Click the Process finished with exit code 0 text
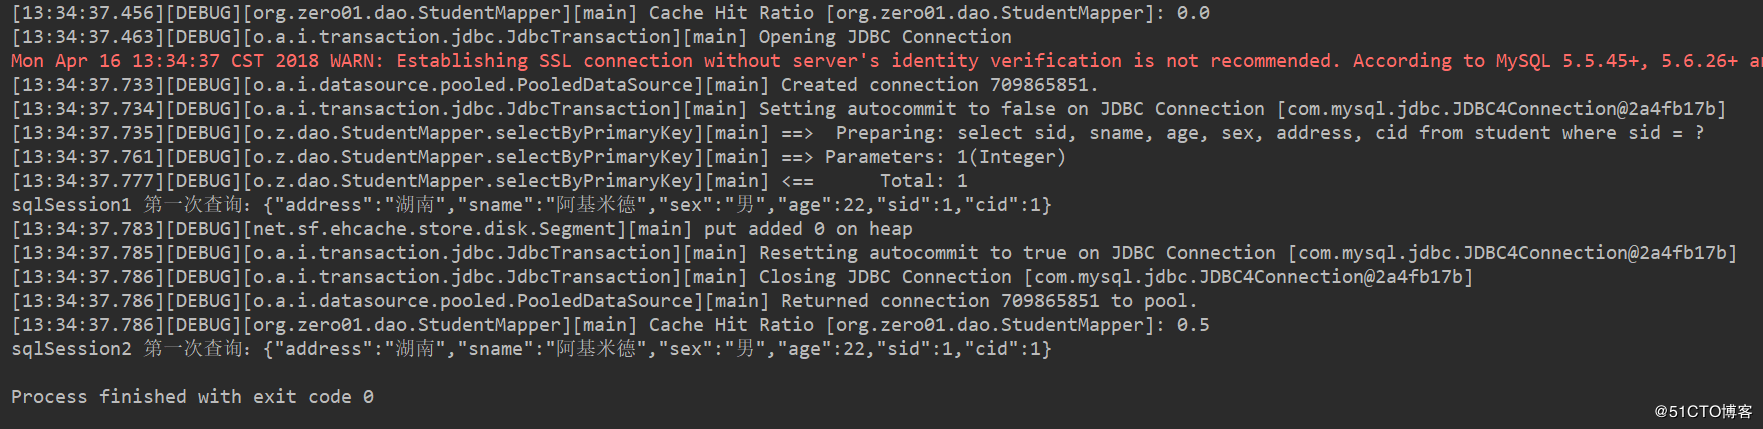The height and width of the screenshot is (429, 1763). [x=192, y=397]
